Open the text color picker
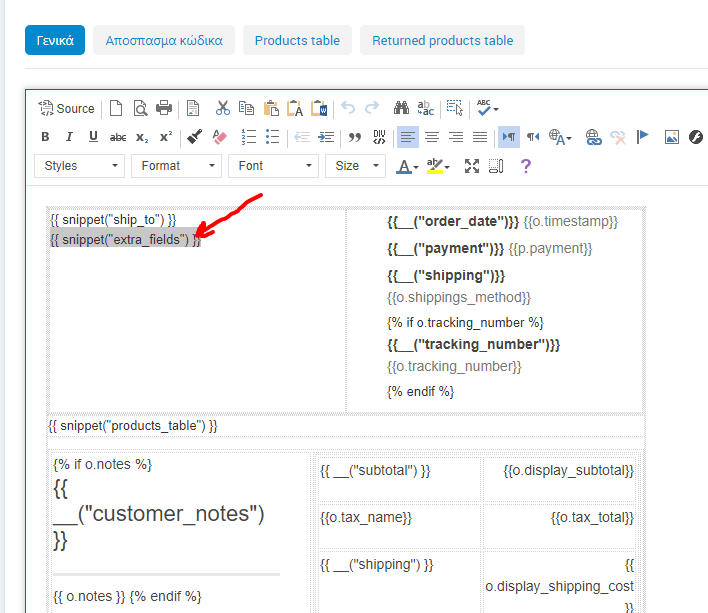This screenshot has height=613, width=708. tap(407, 166)
